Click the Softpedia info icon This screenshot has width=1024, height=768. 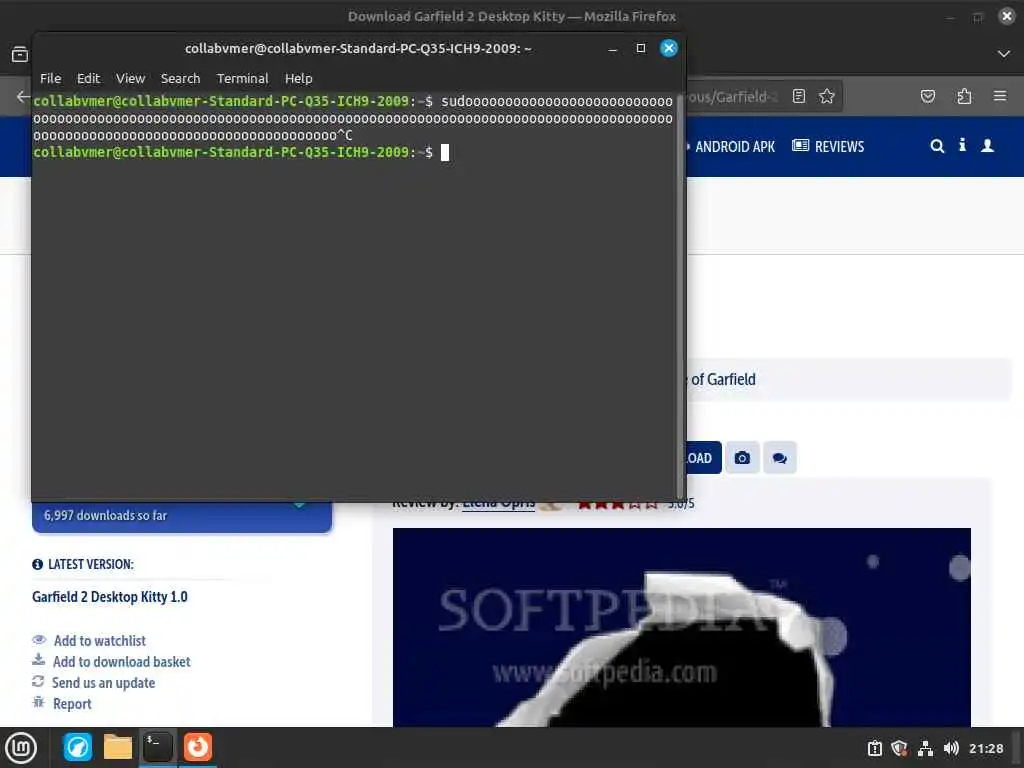coord(962,145)
